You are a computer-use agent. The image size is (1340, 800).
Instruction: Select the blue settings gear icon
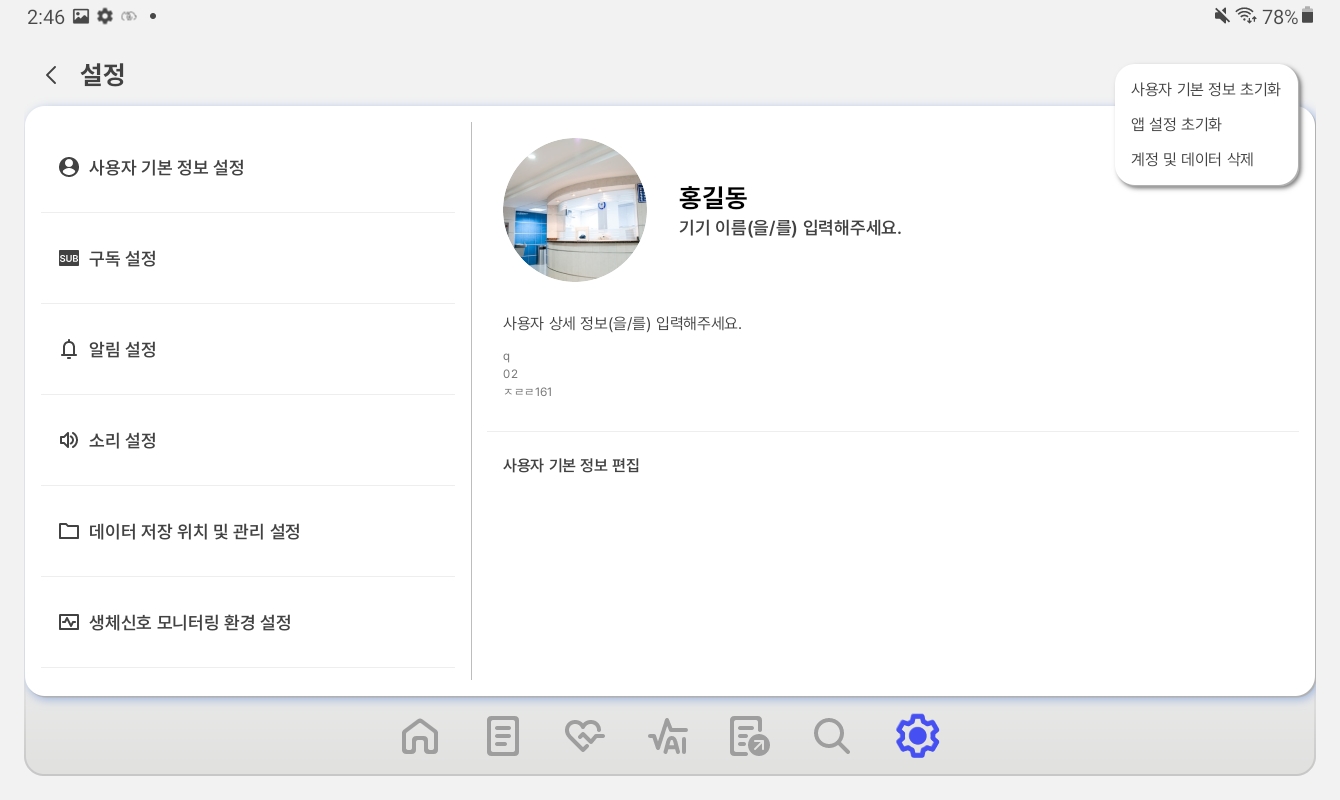pos(917,736)
